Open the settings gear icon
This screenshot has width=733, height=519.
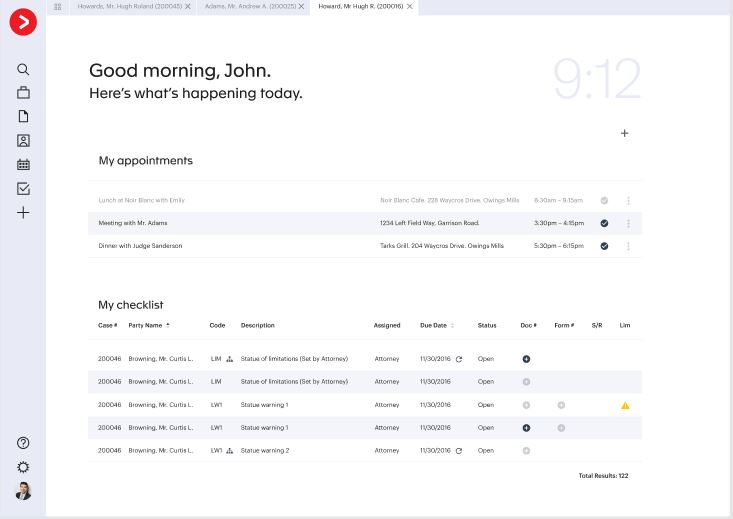23,467
